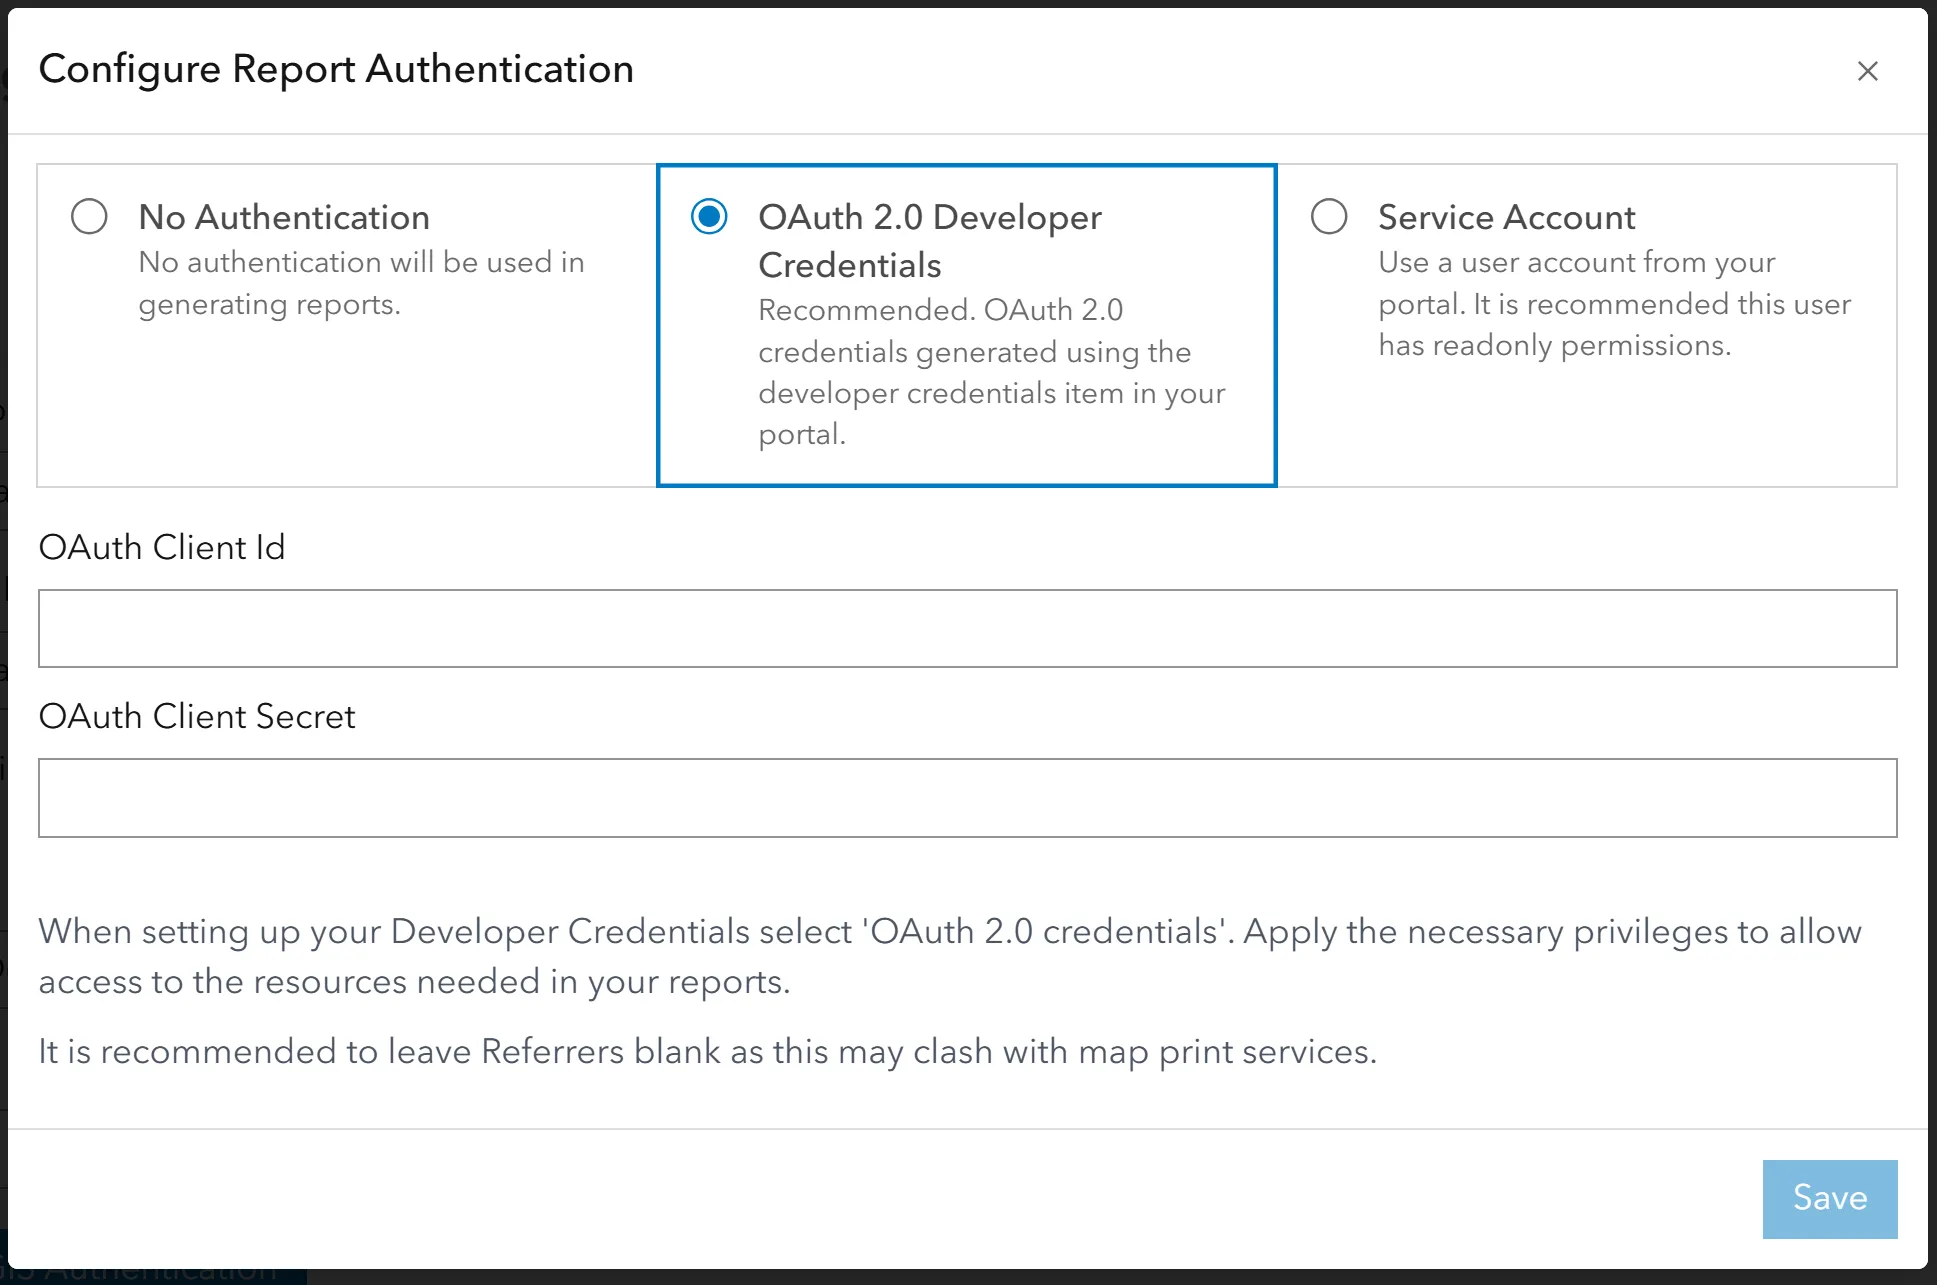Select the Service Account radio button

coord(1329,216)
